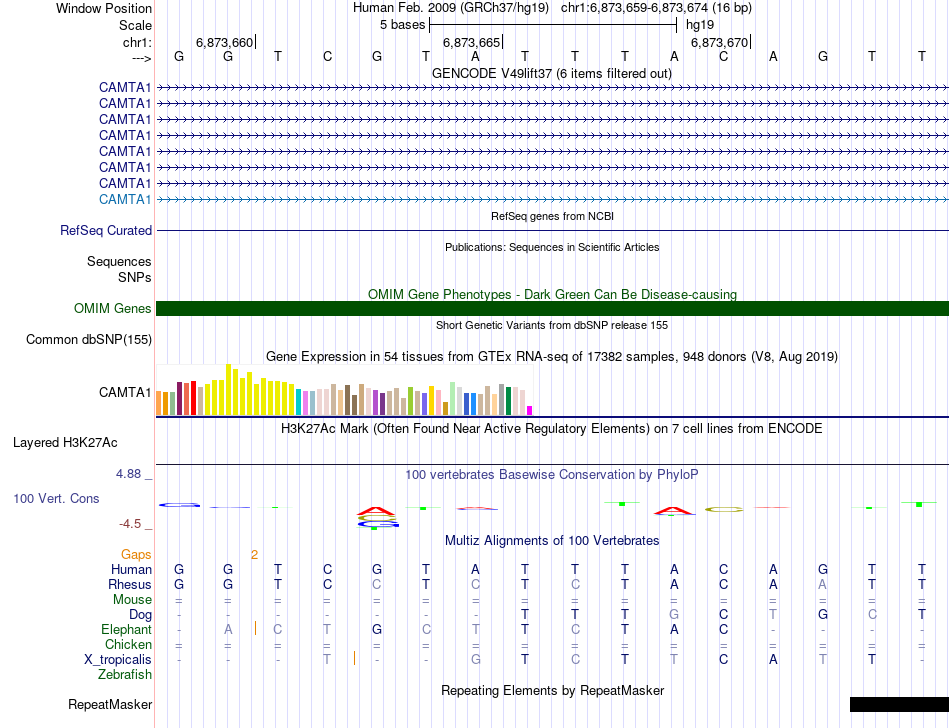Click the 5 bases scale label
The width and height of the screenshot is (950, 728).
point(402,25)
